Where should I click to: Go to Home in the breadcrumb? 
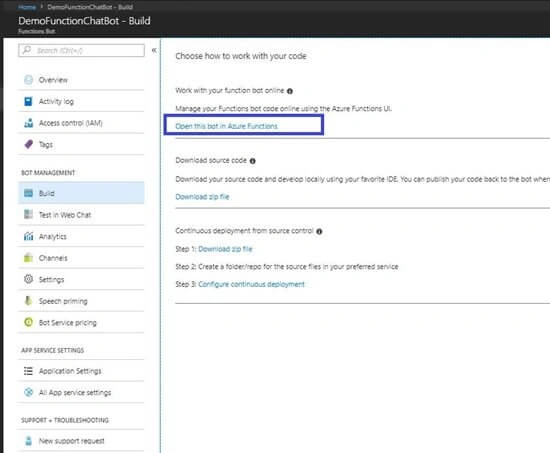coord(27,7)
